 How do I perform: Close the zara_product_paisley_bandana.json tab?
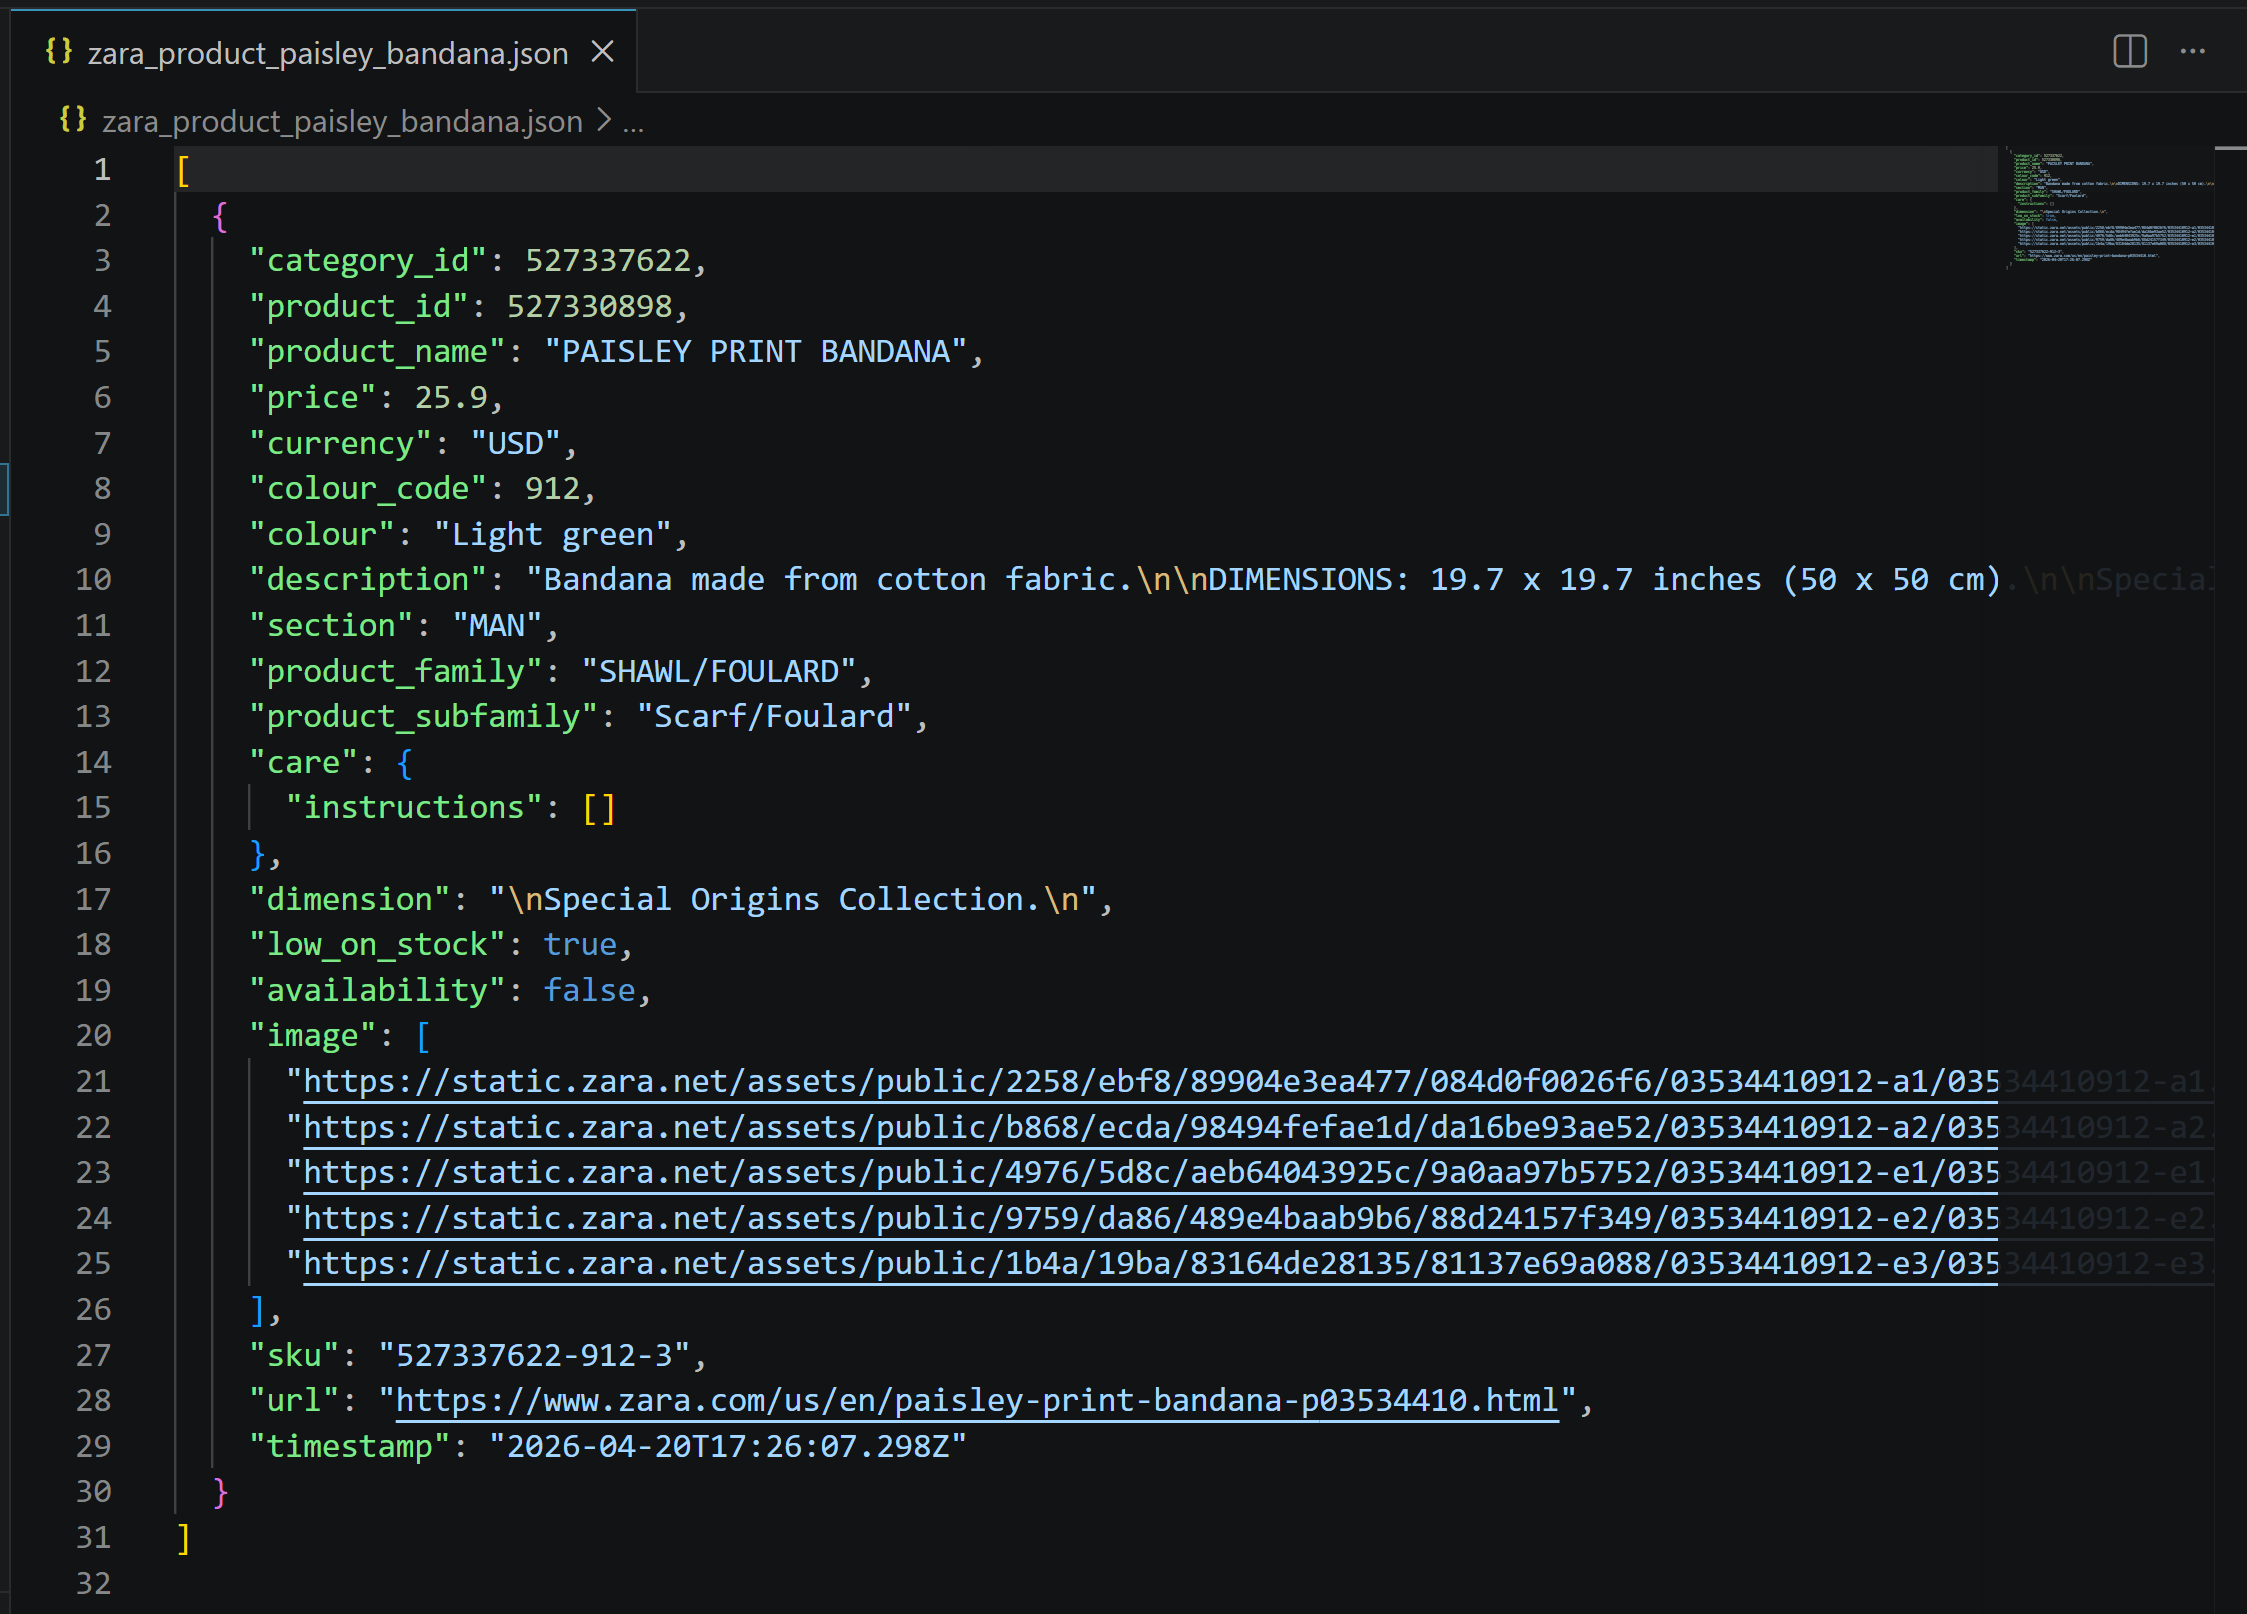602,51
